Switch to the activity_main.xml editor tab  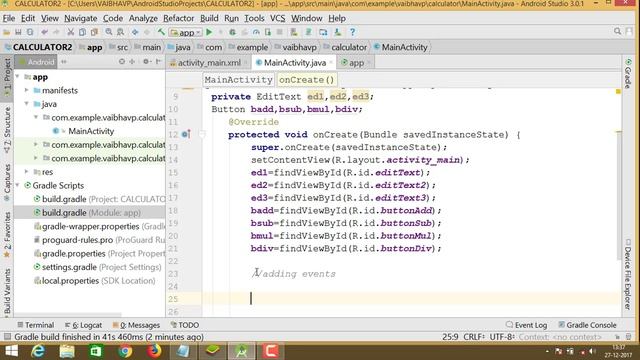(208, 63)
